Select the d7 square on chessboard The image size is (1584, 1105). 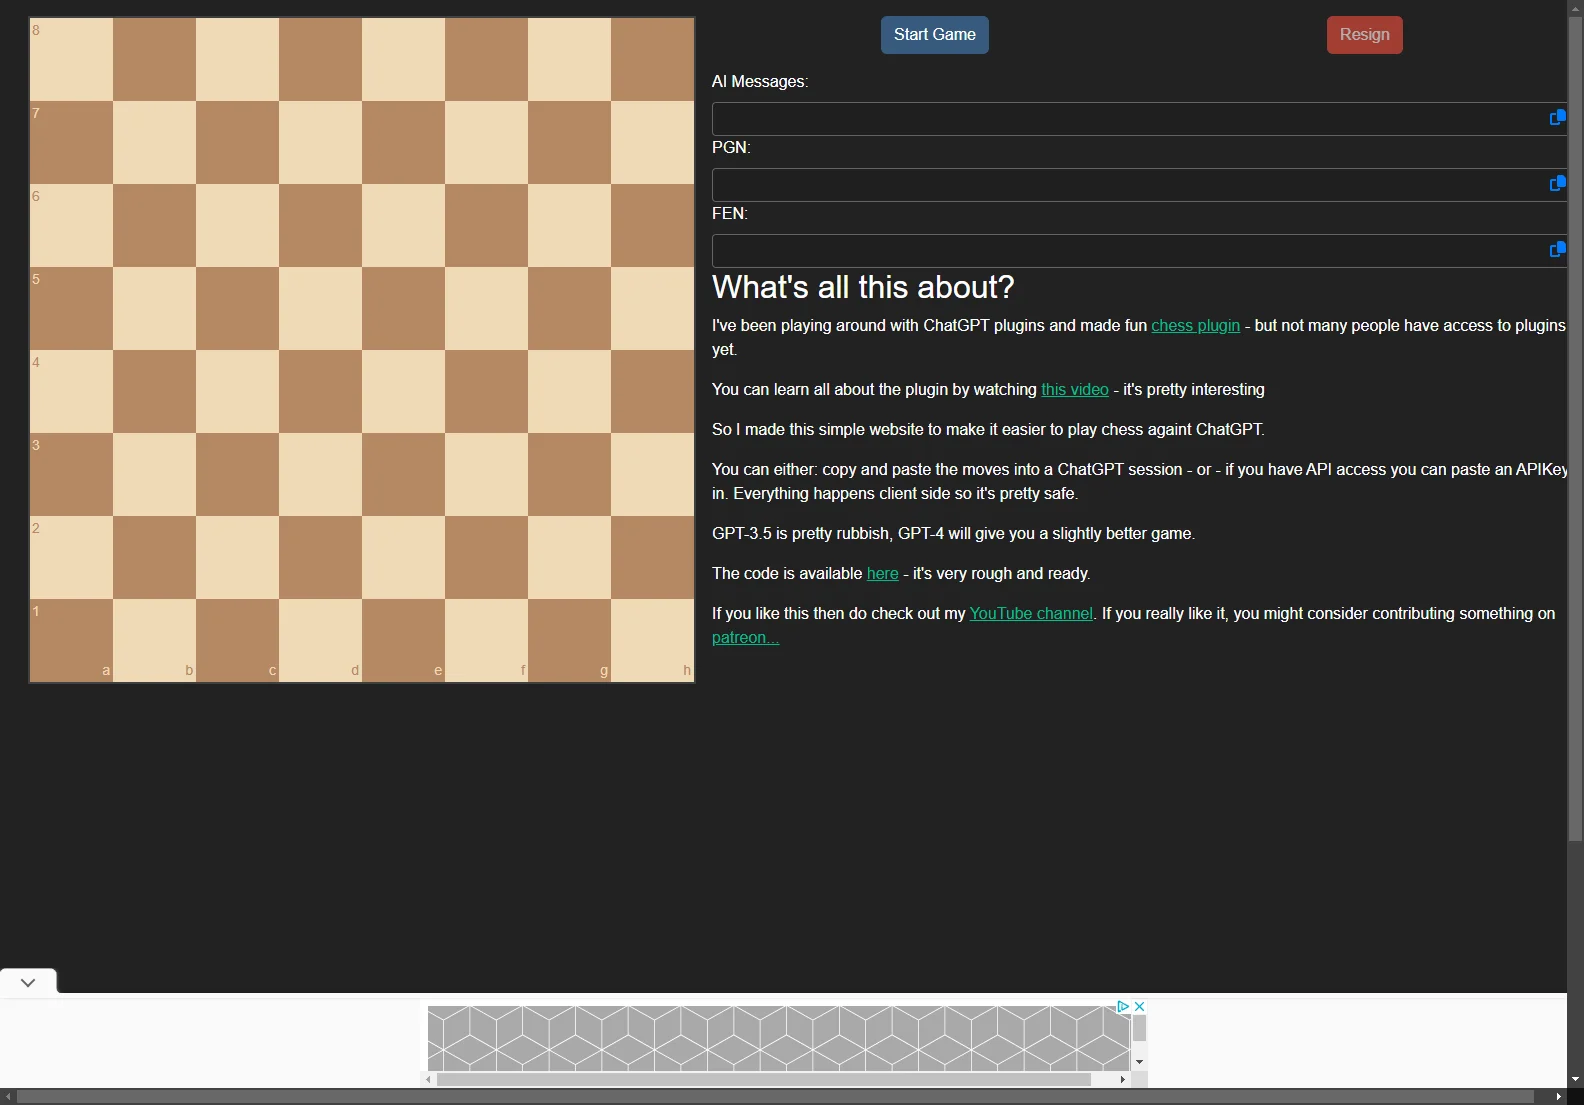click(320, 142)
